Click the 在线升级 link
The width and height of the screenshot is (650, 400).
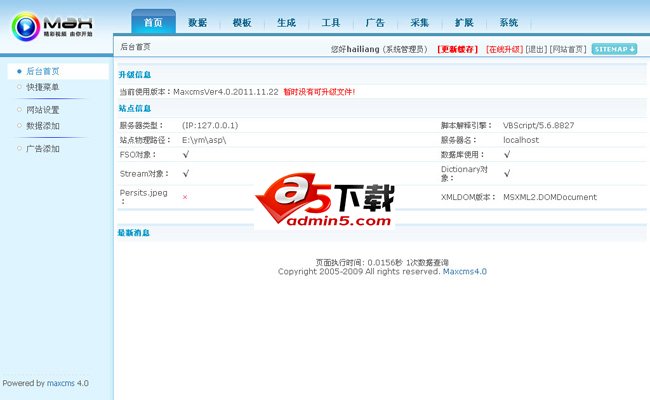pyautogui.click(x=504, y=49)
